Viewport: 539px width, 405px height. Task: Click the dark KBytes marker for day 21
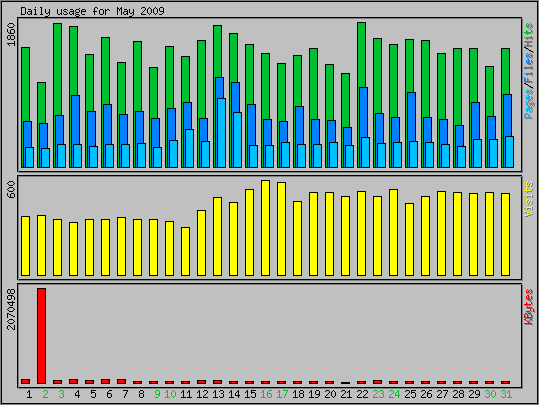[345, 383]
